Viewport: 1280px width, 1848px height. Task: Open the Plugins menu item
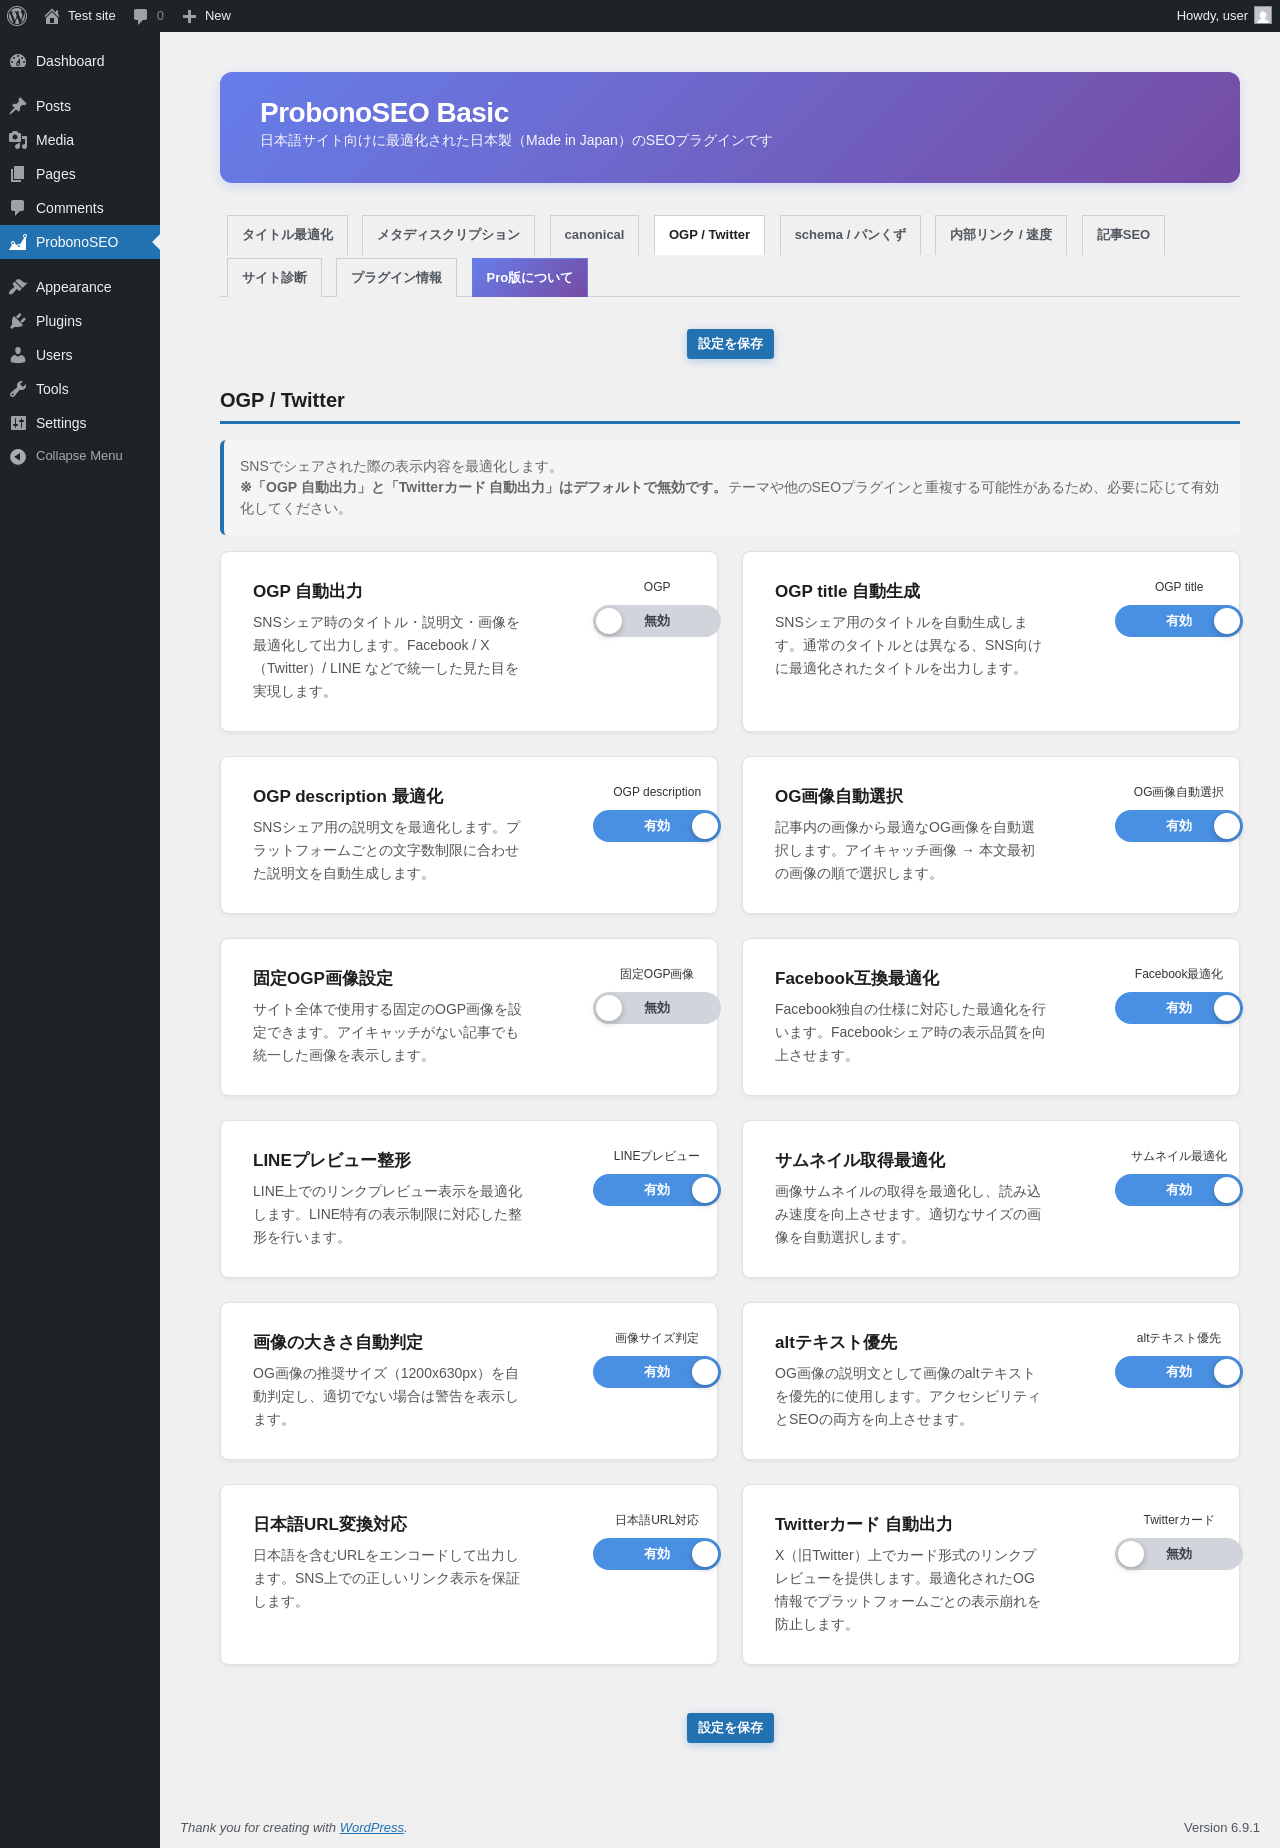pyautogui.click(x=80, y=321)
